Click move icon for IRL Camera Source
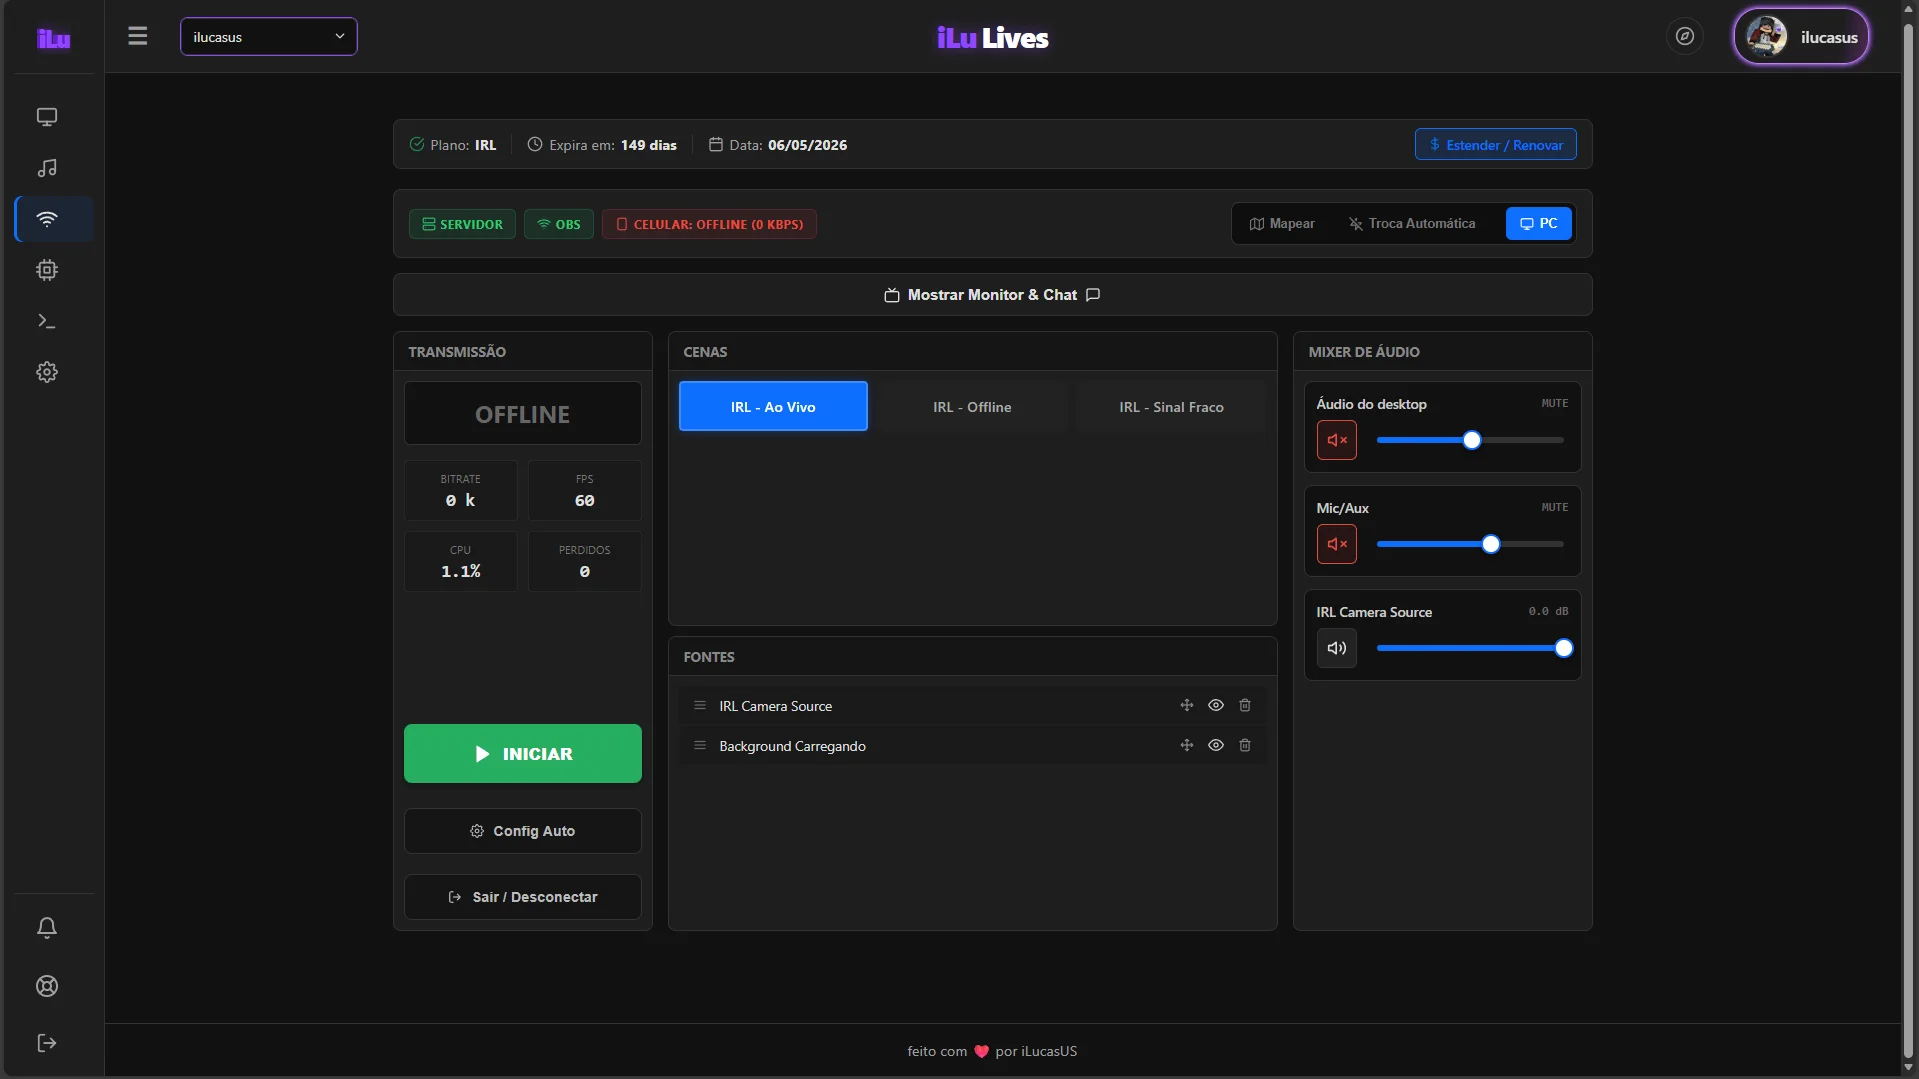Screen dimensions: 1919x1079 (1187, 705)
